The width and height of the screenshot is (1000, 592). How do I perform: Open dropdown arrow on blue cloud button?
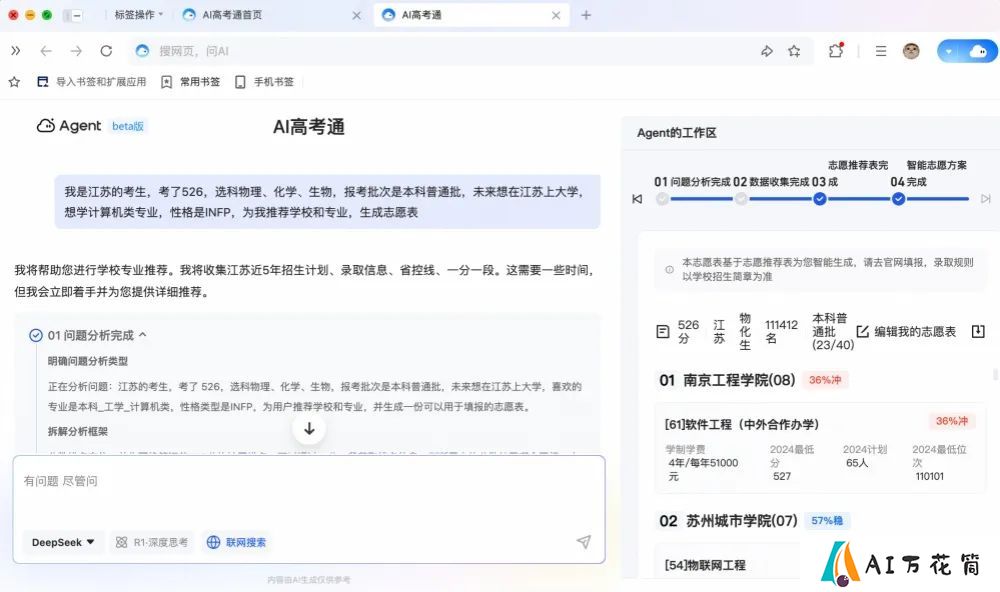[949, 51]
